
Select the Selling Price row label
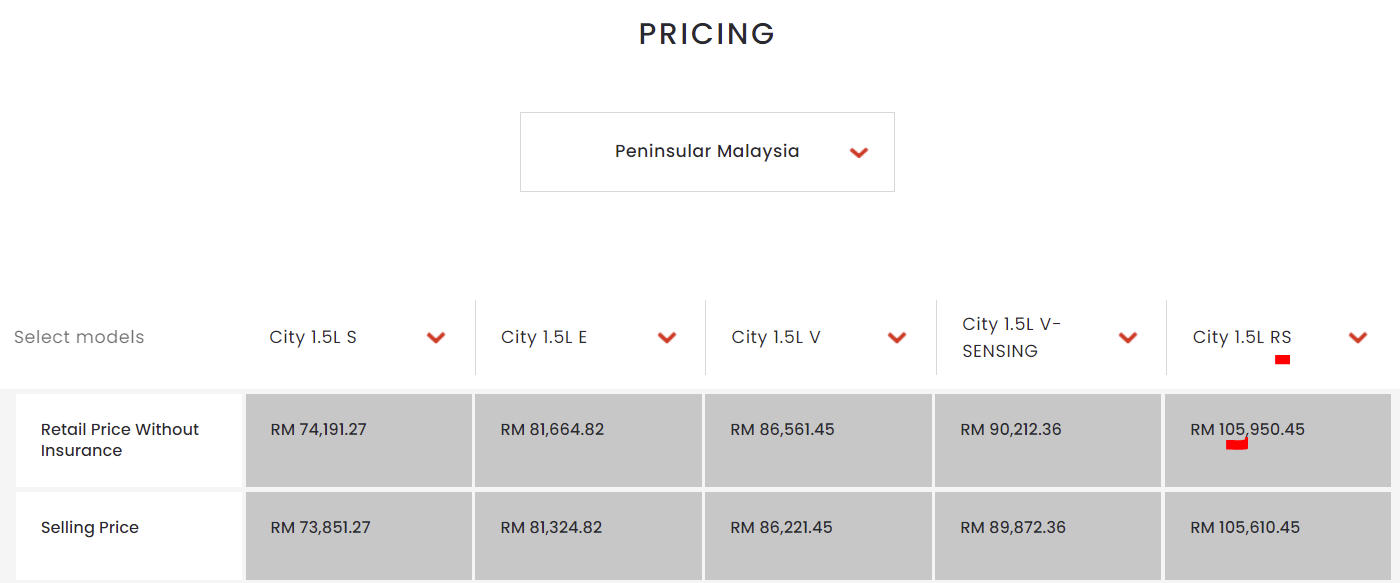[90, 528]
